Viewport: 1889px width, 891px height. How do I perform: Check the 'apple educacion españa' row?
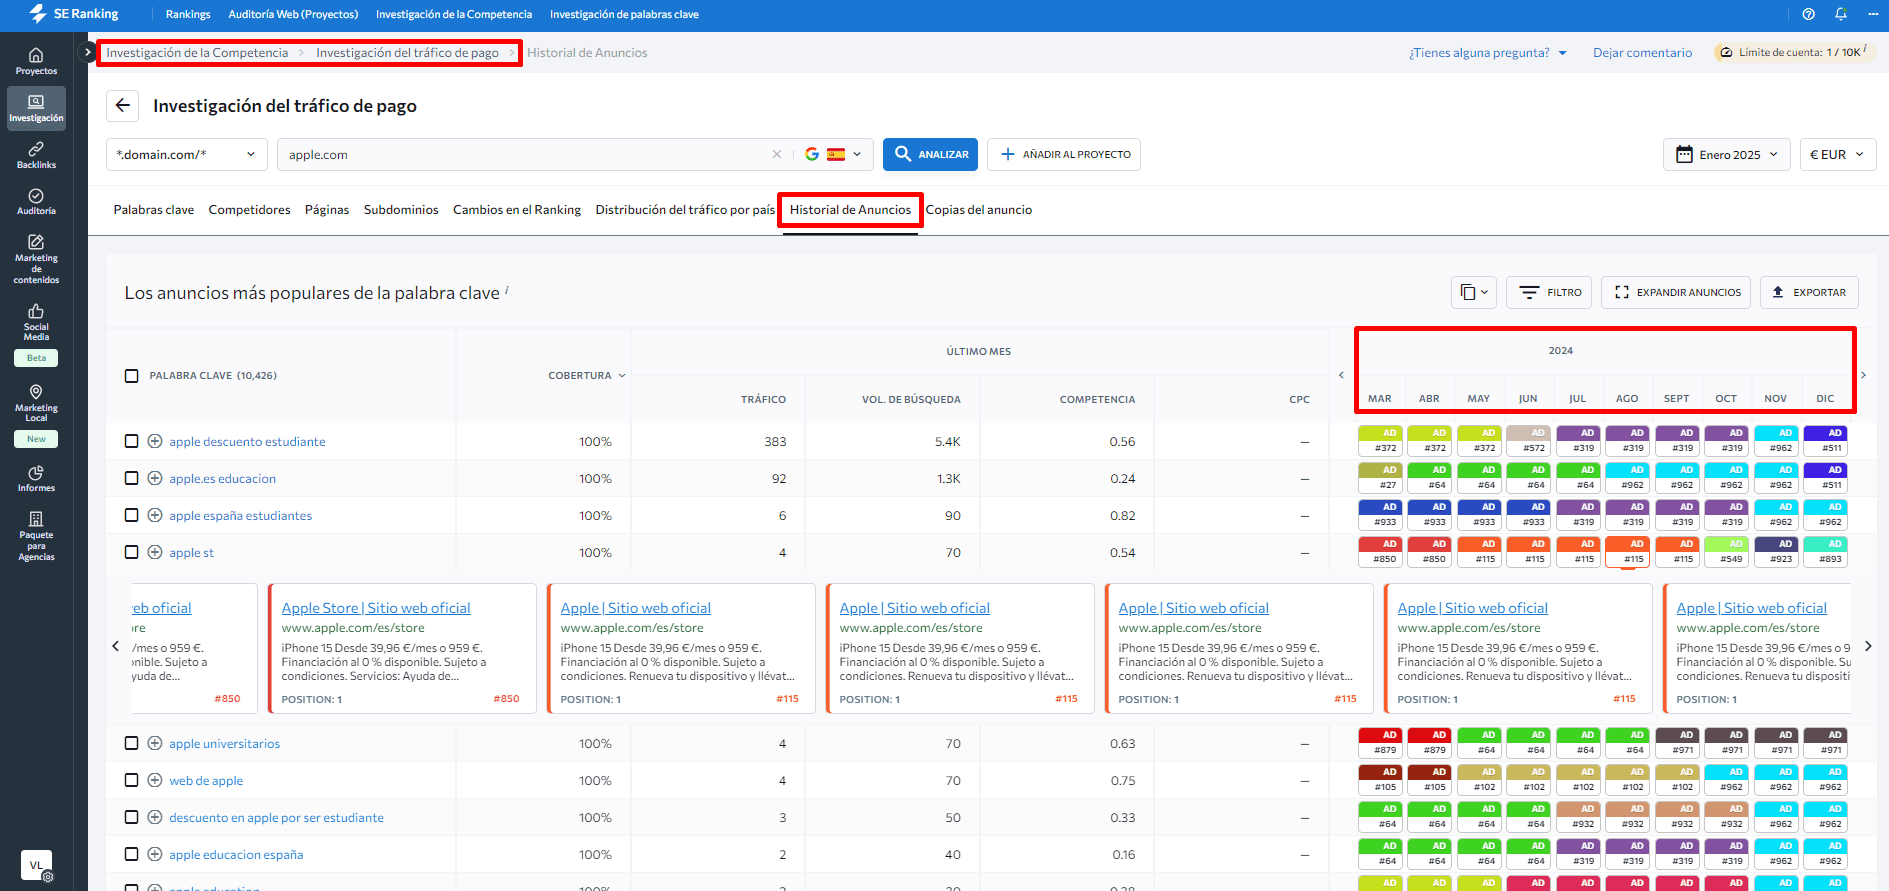pyautogui.click(x=131, y=854)
